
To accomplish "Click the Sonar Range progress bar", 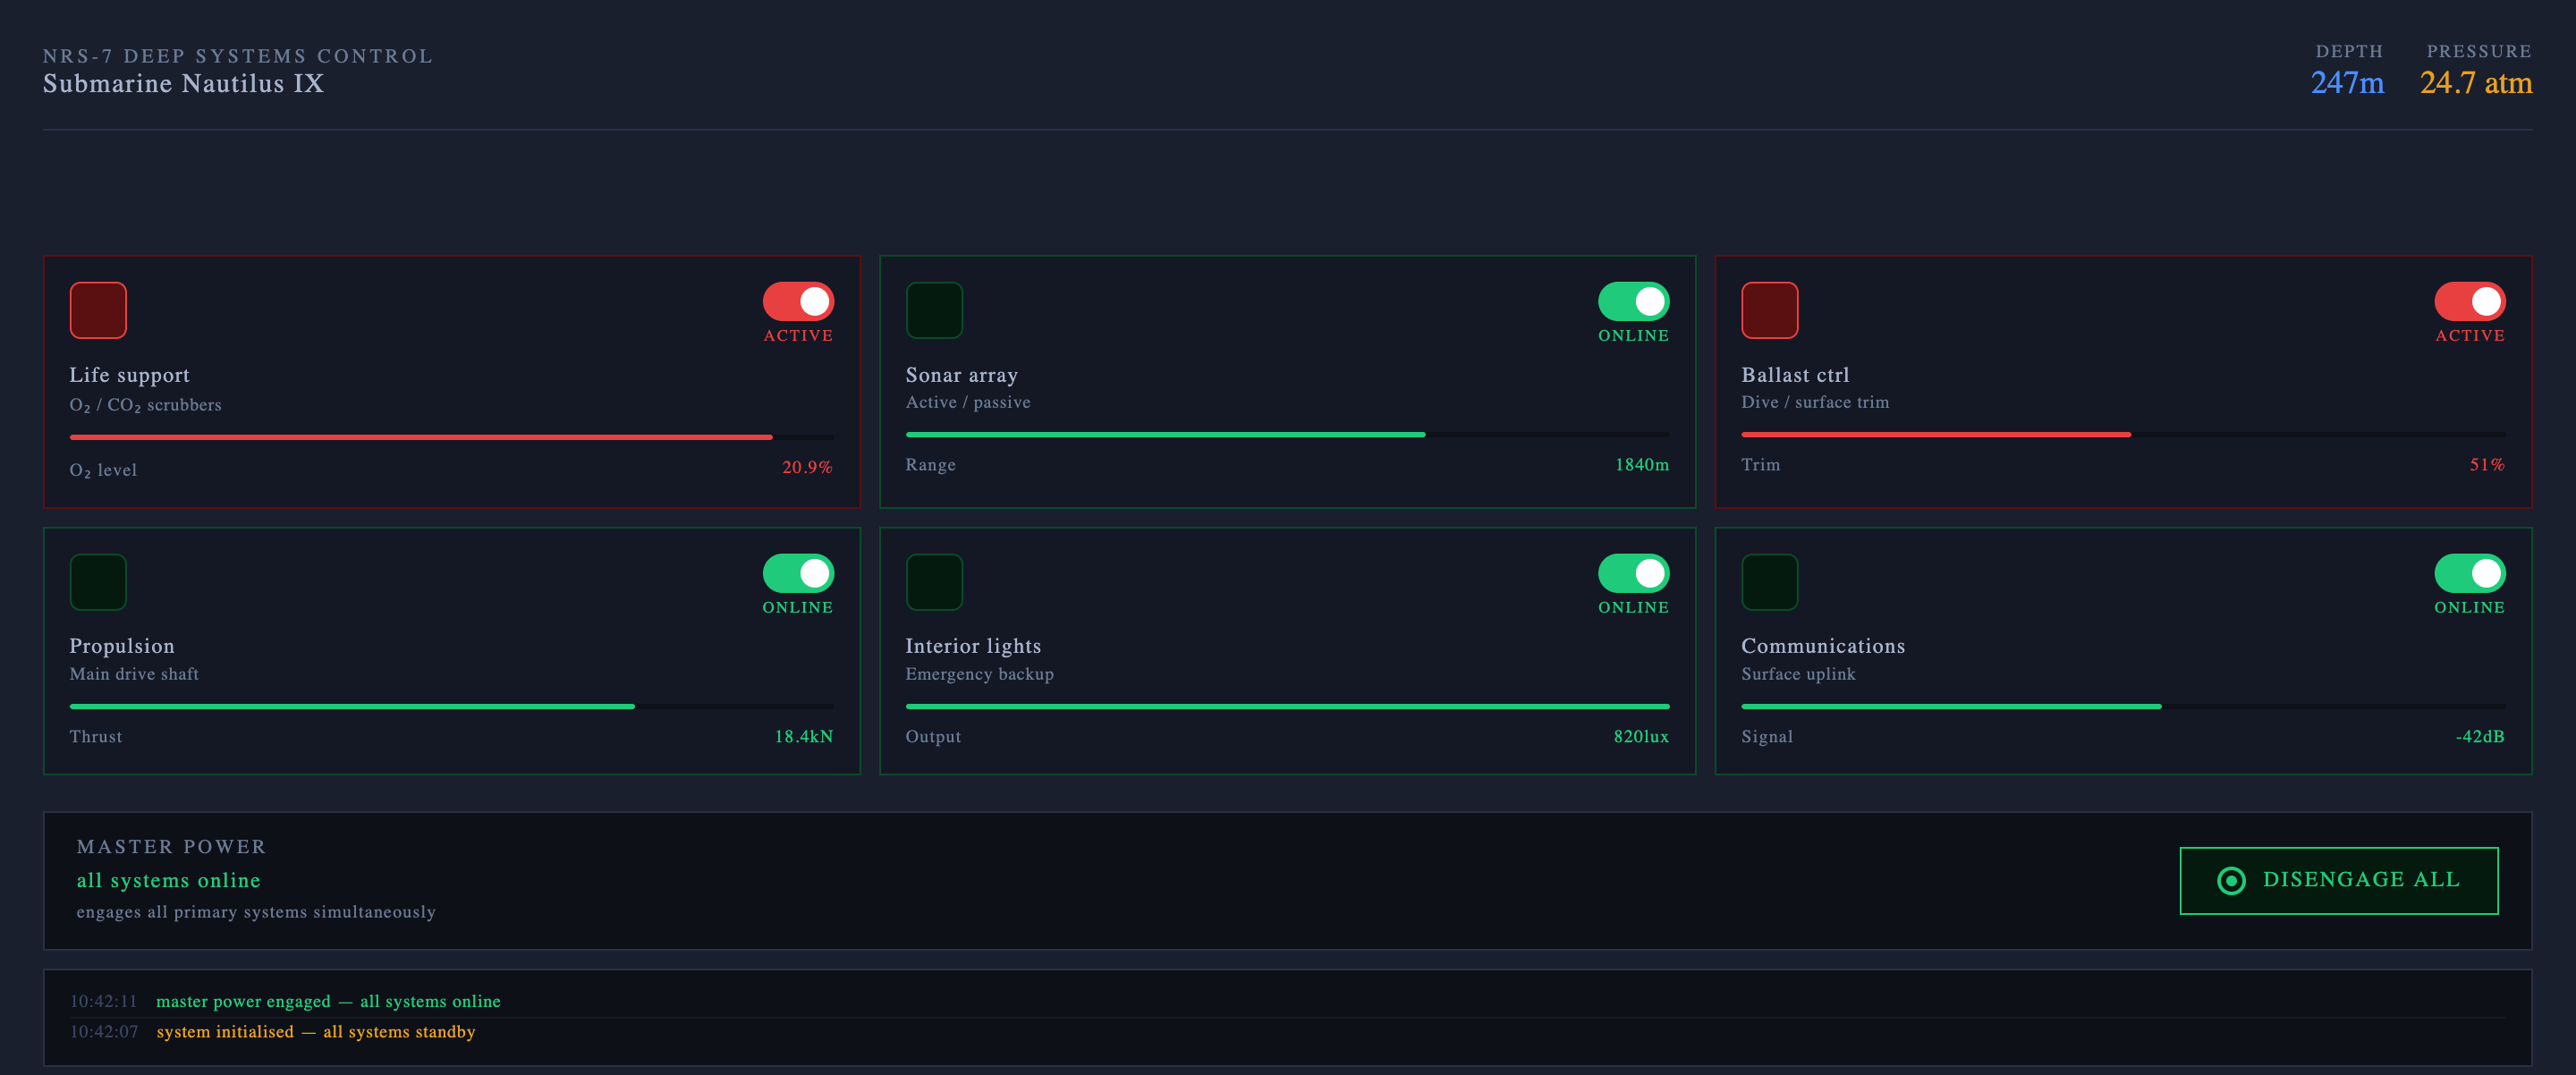I will (1287, 434).
